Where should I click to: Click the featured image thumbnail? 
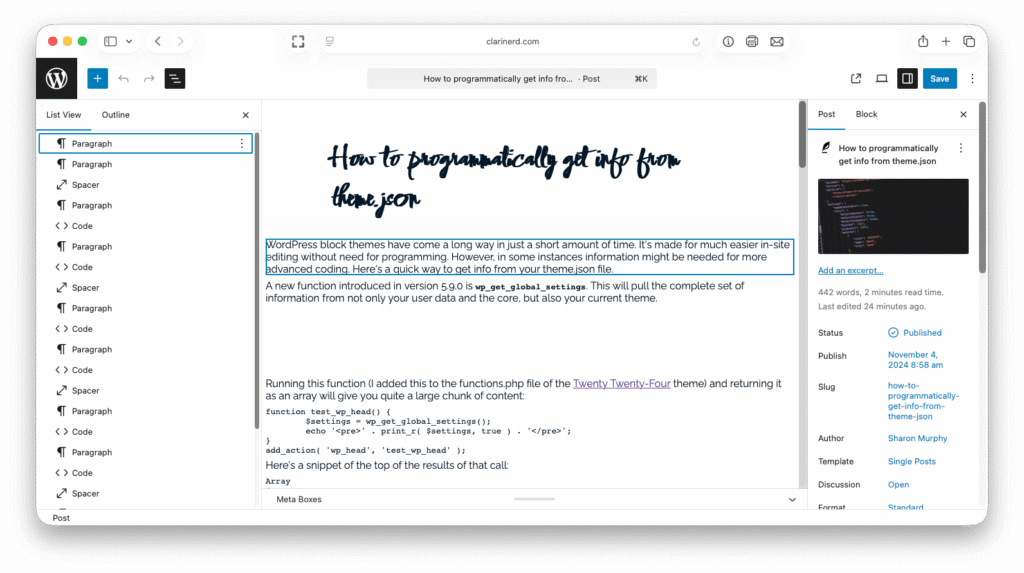pyautogui.click(x=893, y=216)
